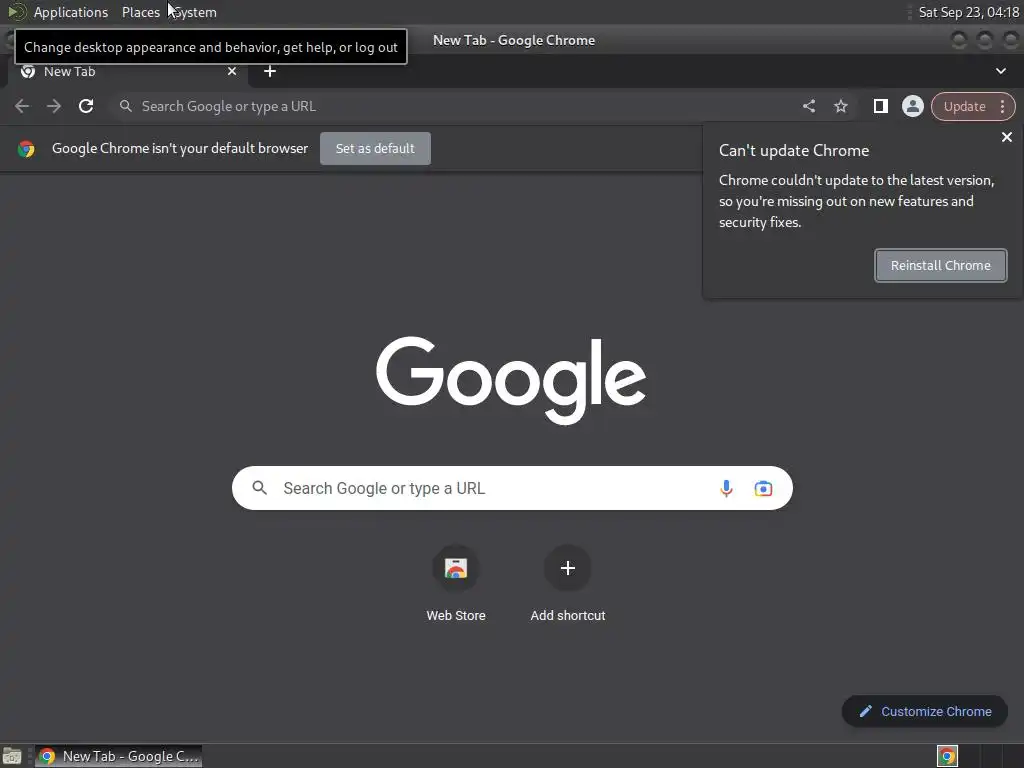1024x768 pixels.
Task: Close the New Tab tab
Action: pos(232,71)
